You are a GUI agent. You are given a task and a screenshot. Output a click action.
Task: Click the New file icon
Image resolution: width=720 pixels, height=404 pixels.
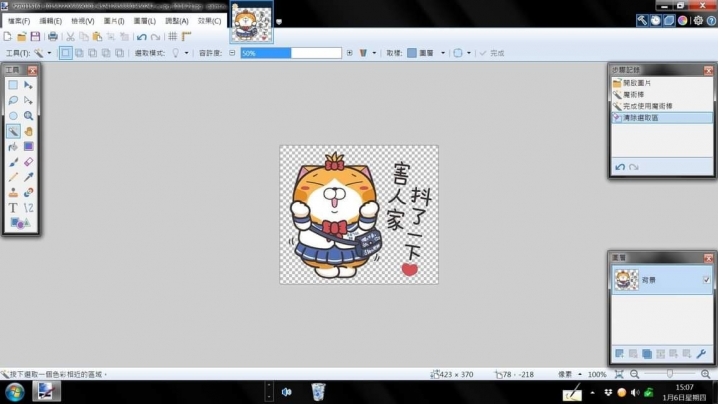(x=8, y=36)
